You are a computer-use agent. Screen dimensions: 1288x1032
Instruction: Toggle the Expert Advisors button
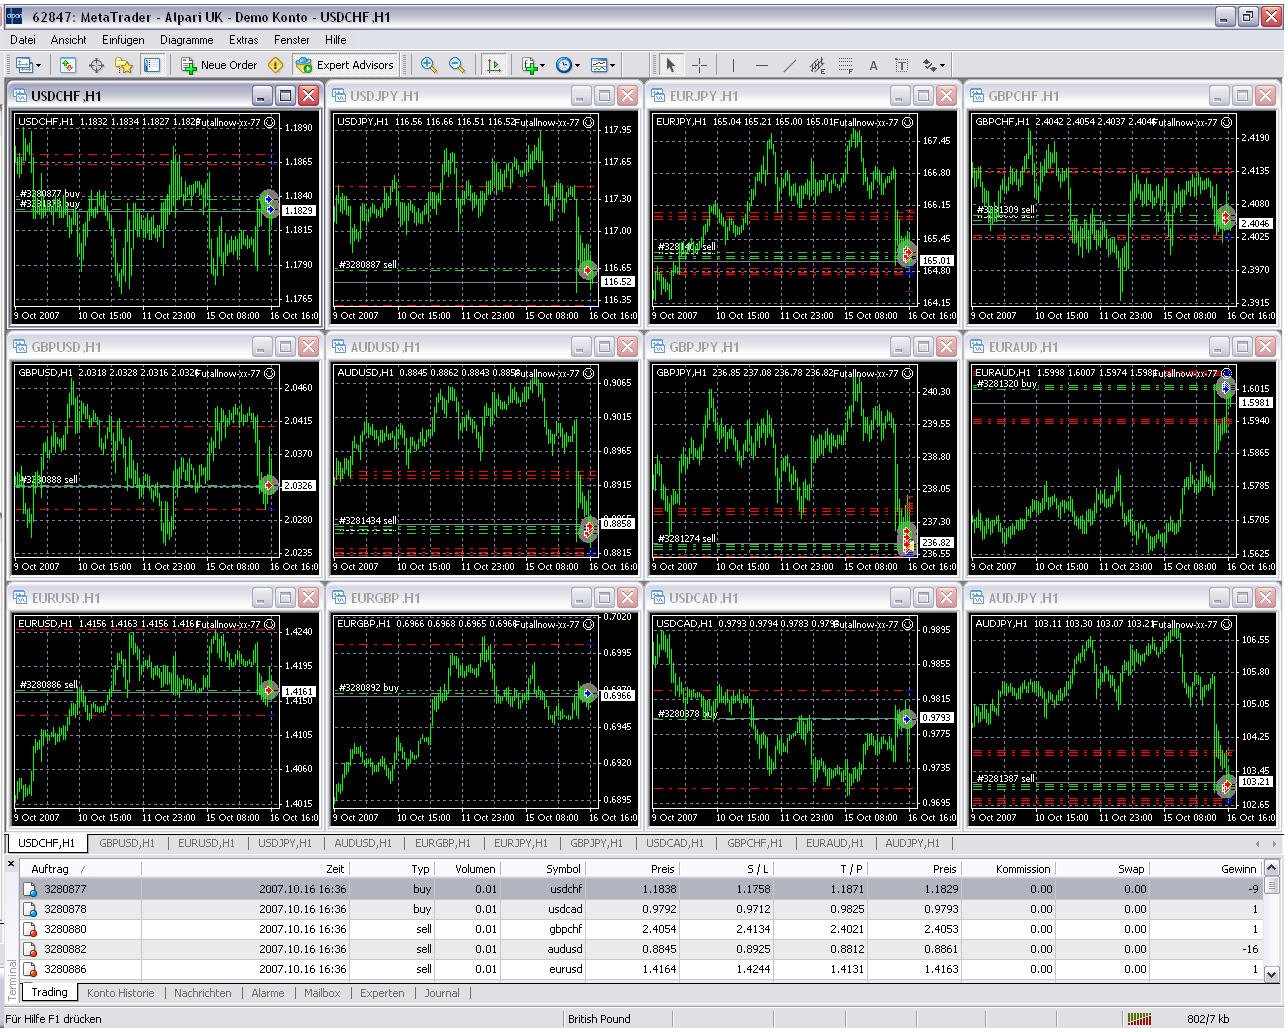point(345,65)
